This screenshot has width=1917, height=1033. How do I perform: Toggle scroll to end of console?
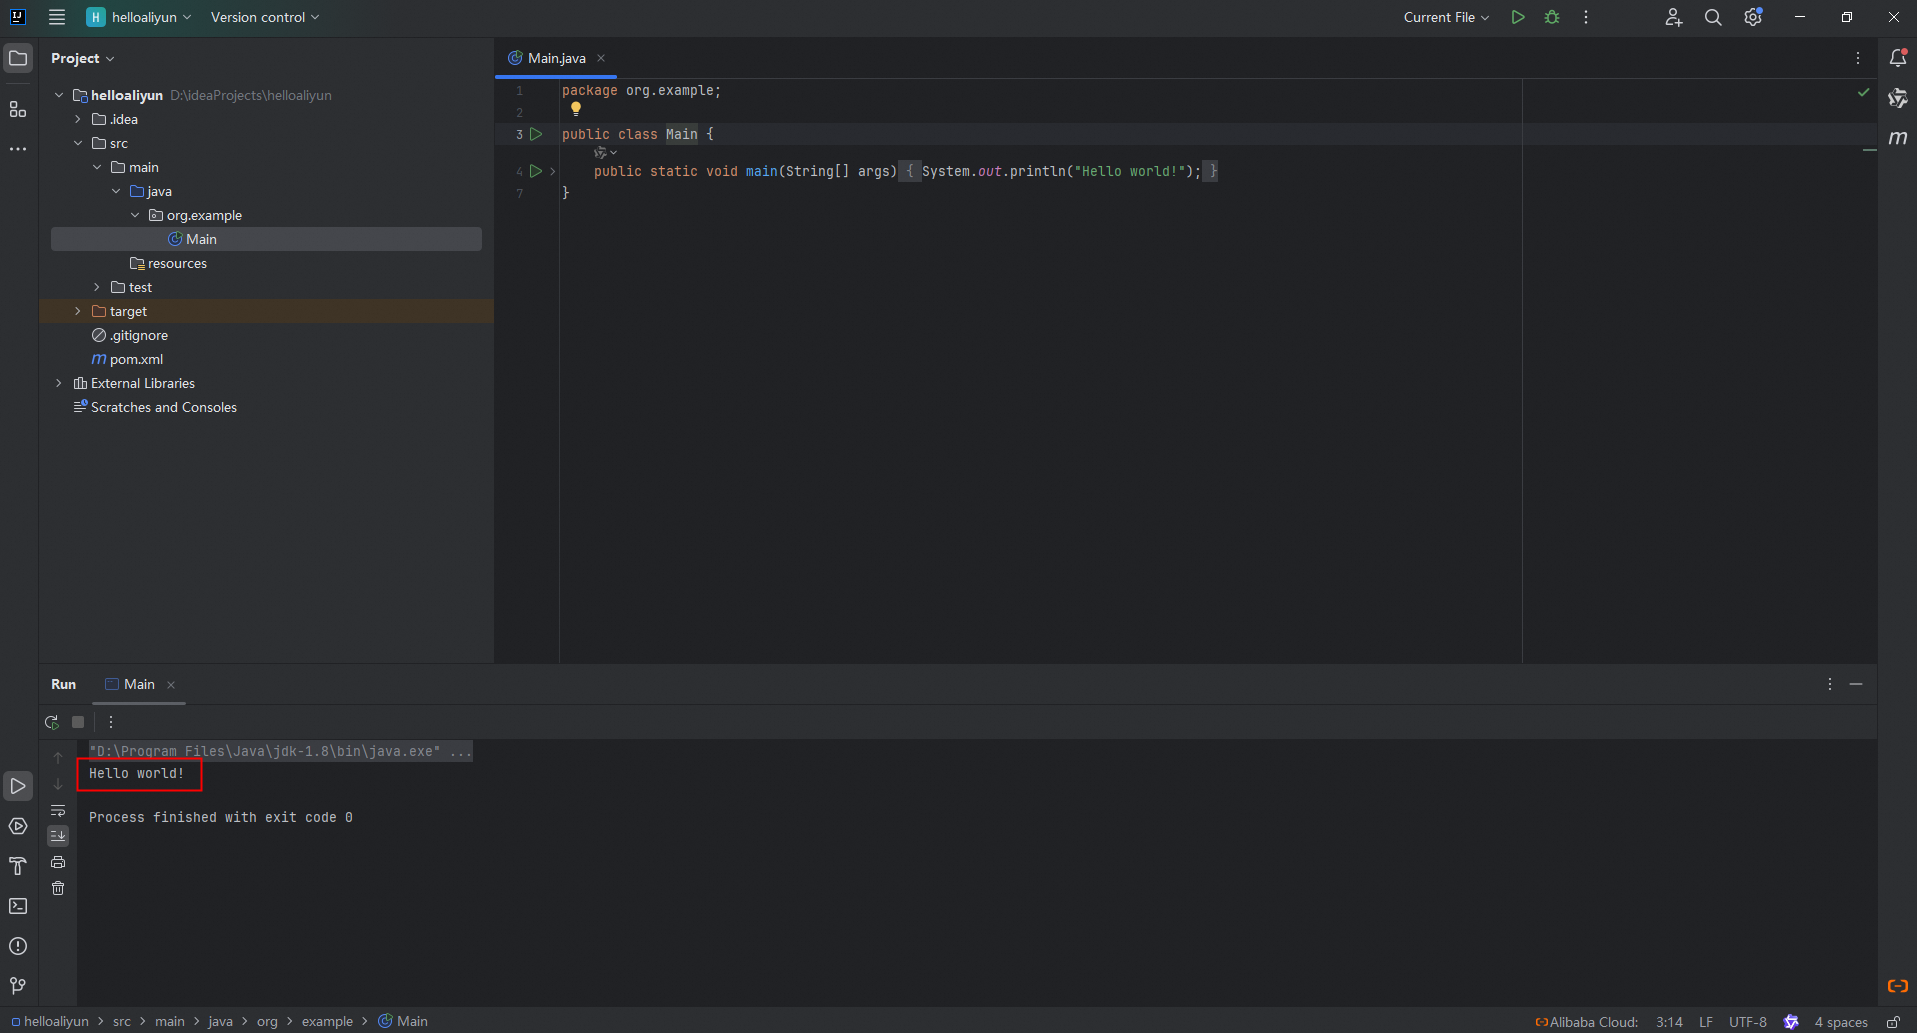58,835
